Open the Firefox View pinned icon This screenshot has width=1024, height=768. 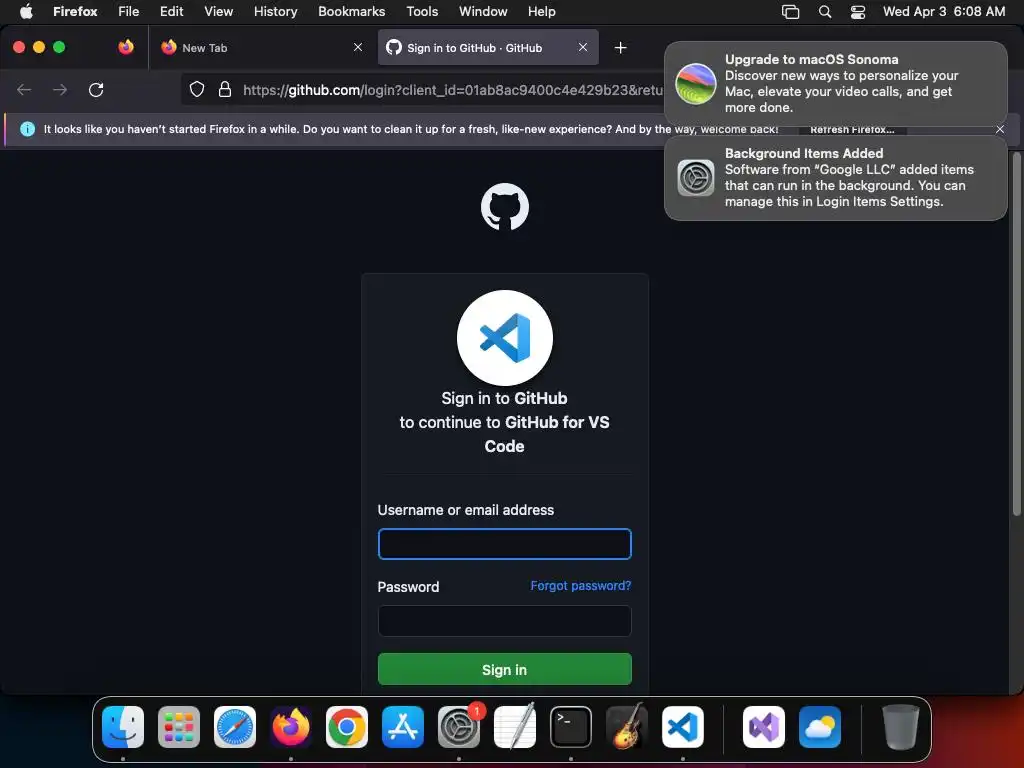coord(126,47)
